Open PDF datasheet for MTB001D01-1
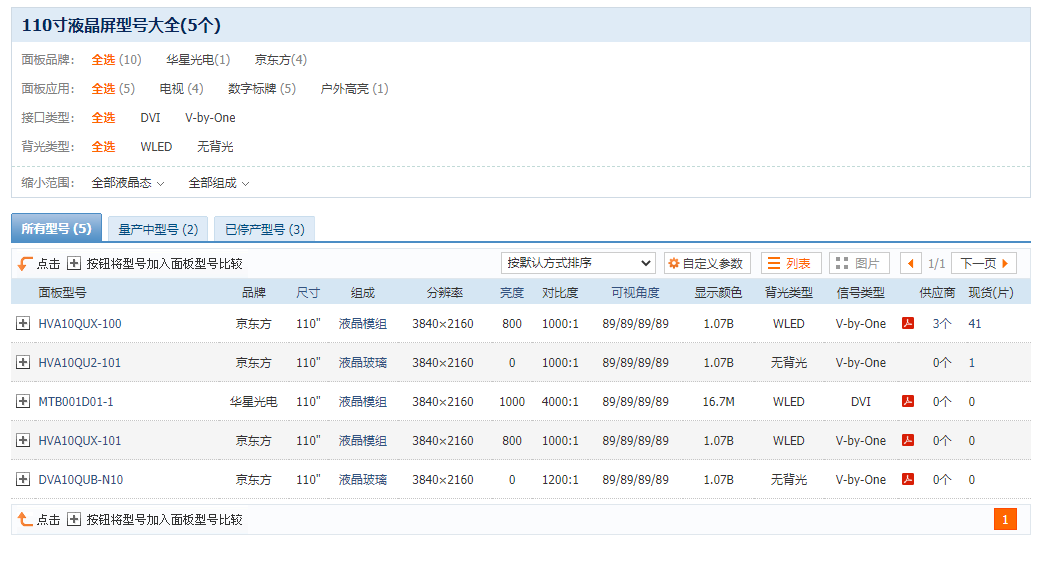Screen dimensions: 1039x562 pos(908,401)
